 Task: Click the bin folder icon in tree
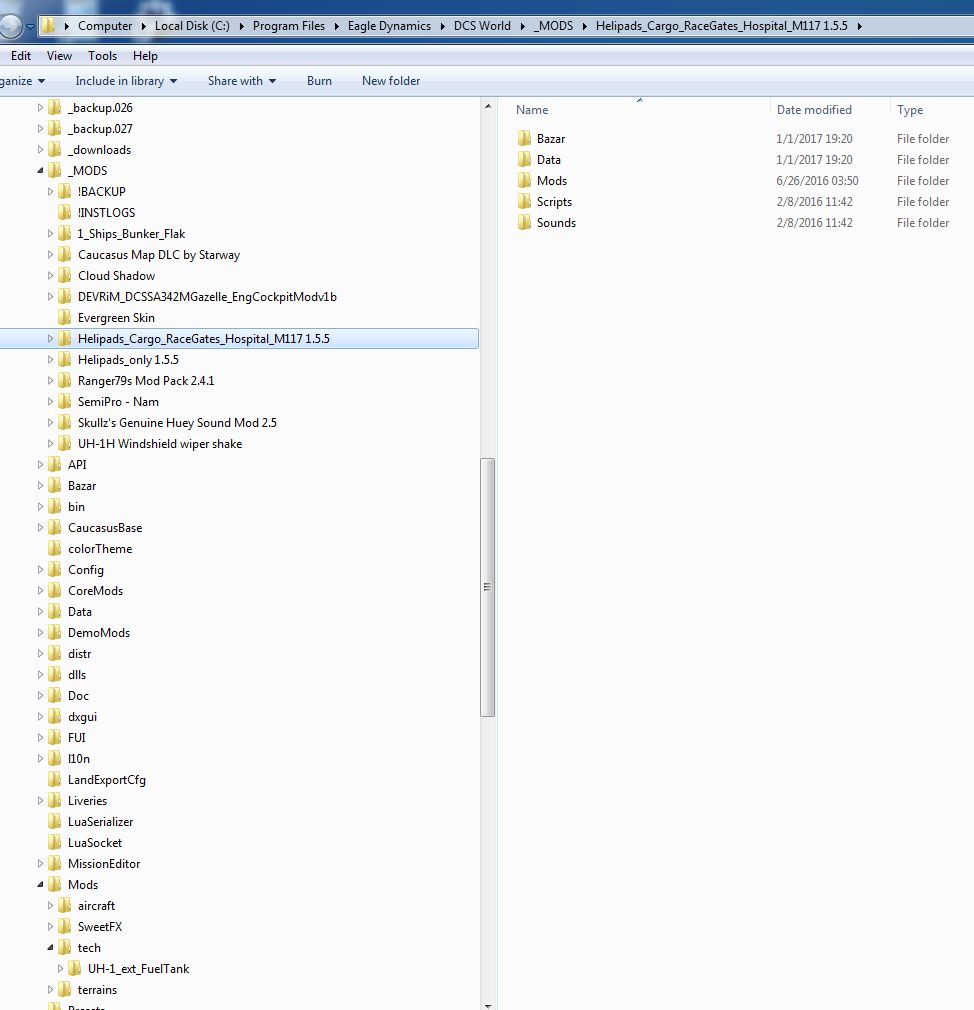55,507
